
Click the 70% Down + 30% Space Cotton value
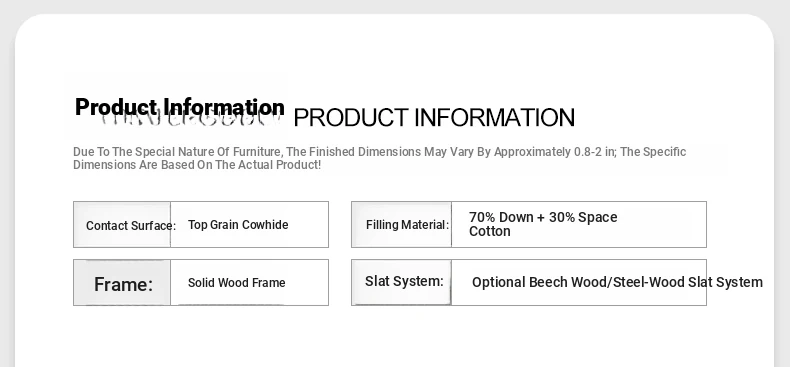tap(543, 224)
